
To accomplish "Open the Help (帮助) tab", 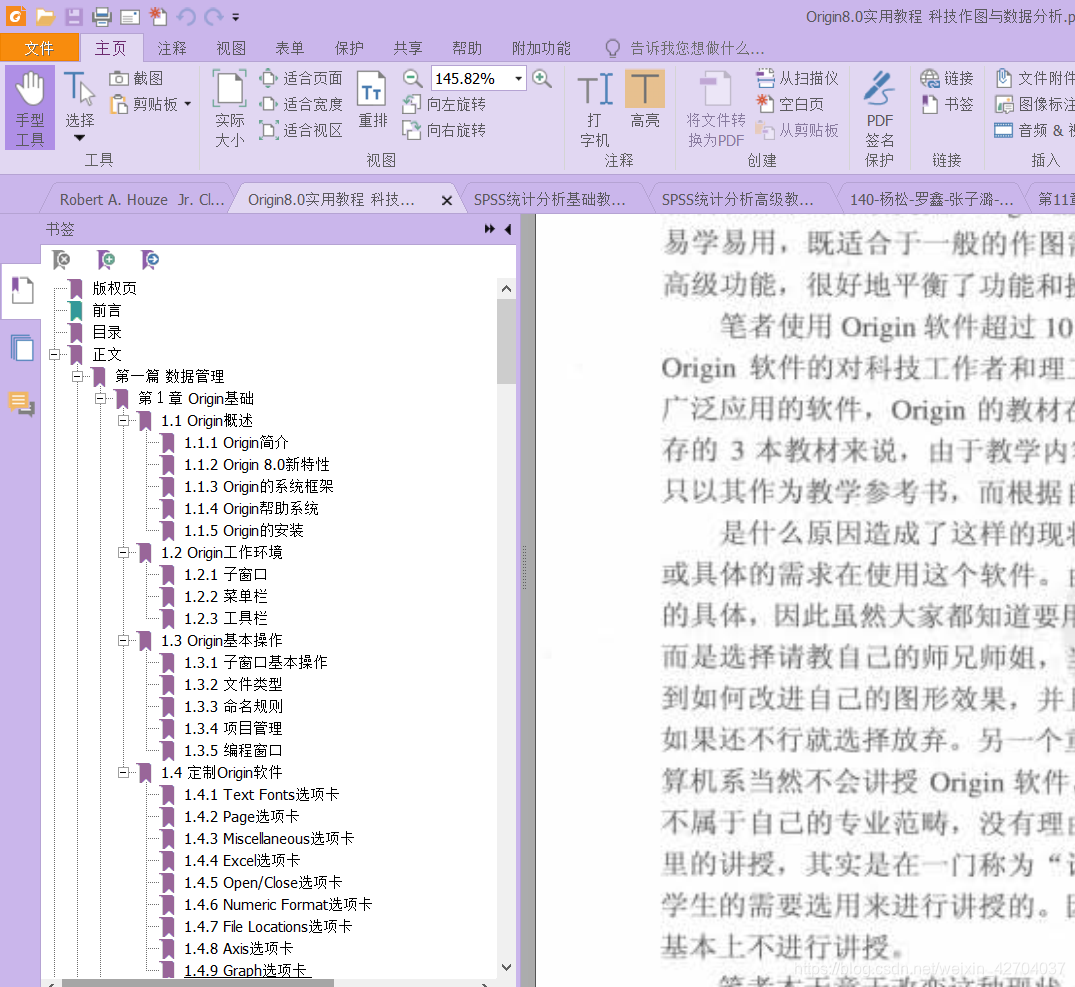I will pos(467,48).
